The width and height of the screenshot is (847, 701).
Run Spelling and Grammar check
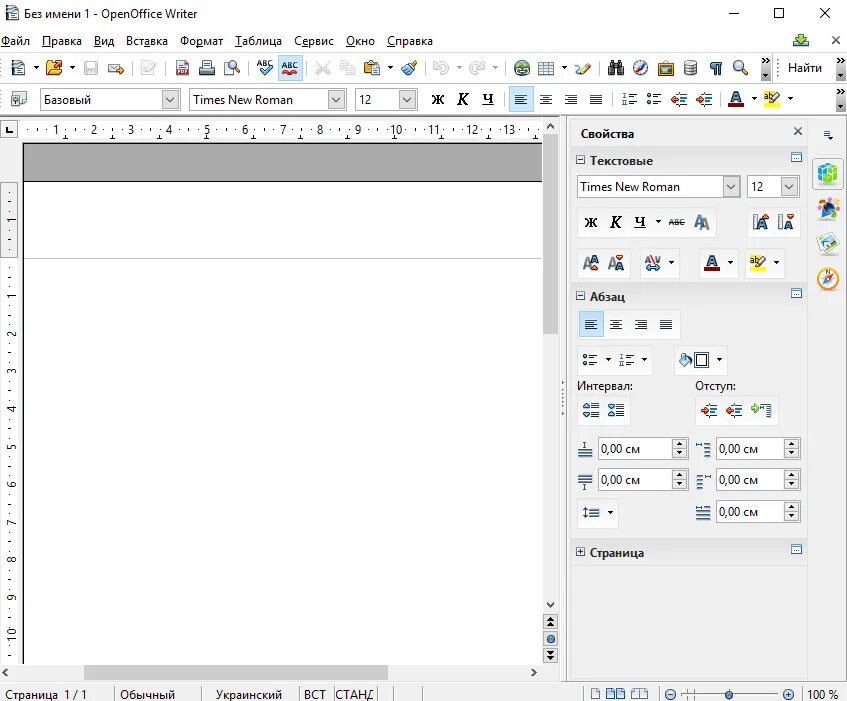265,68
